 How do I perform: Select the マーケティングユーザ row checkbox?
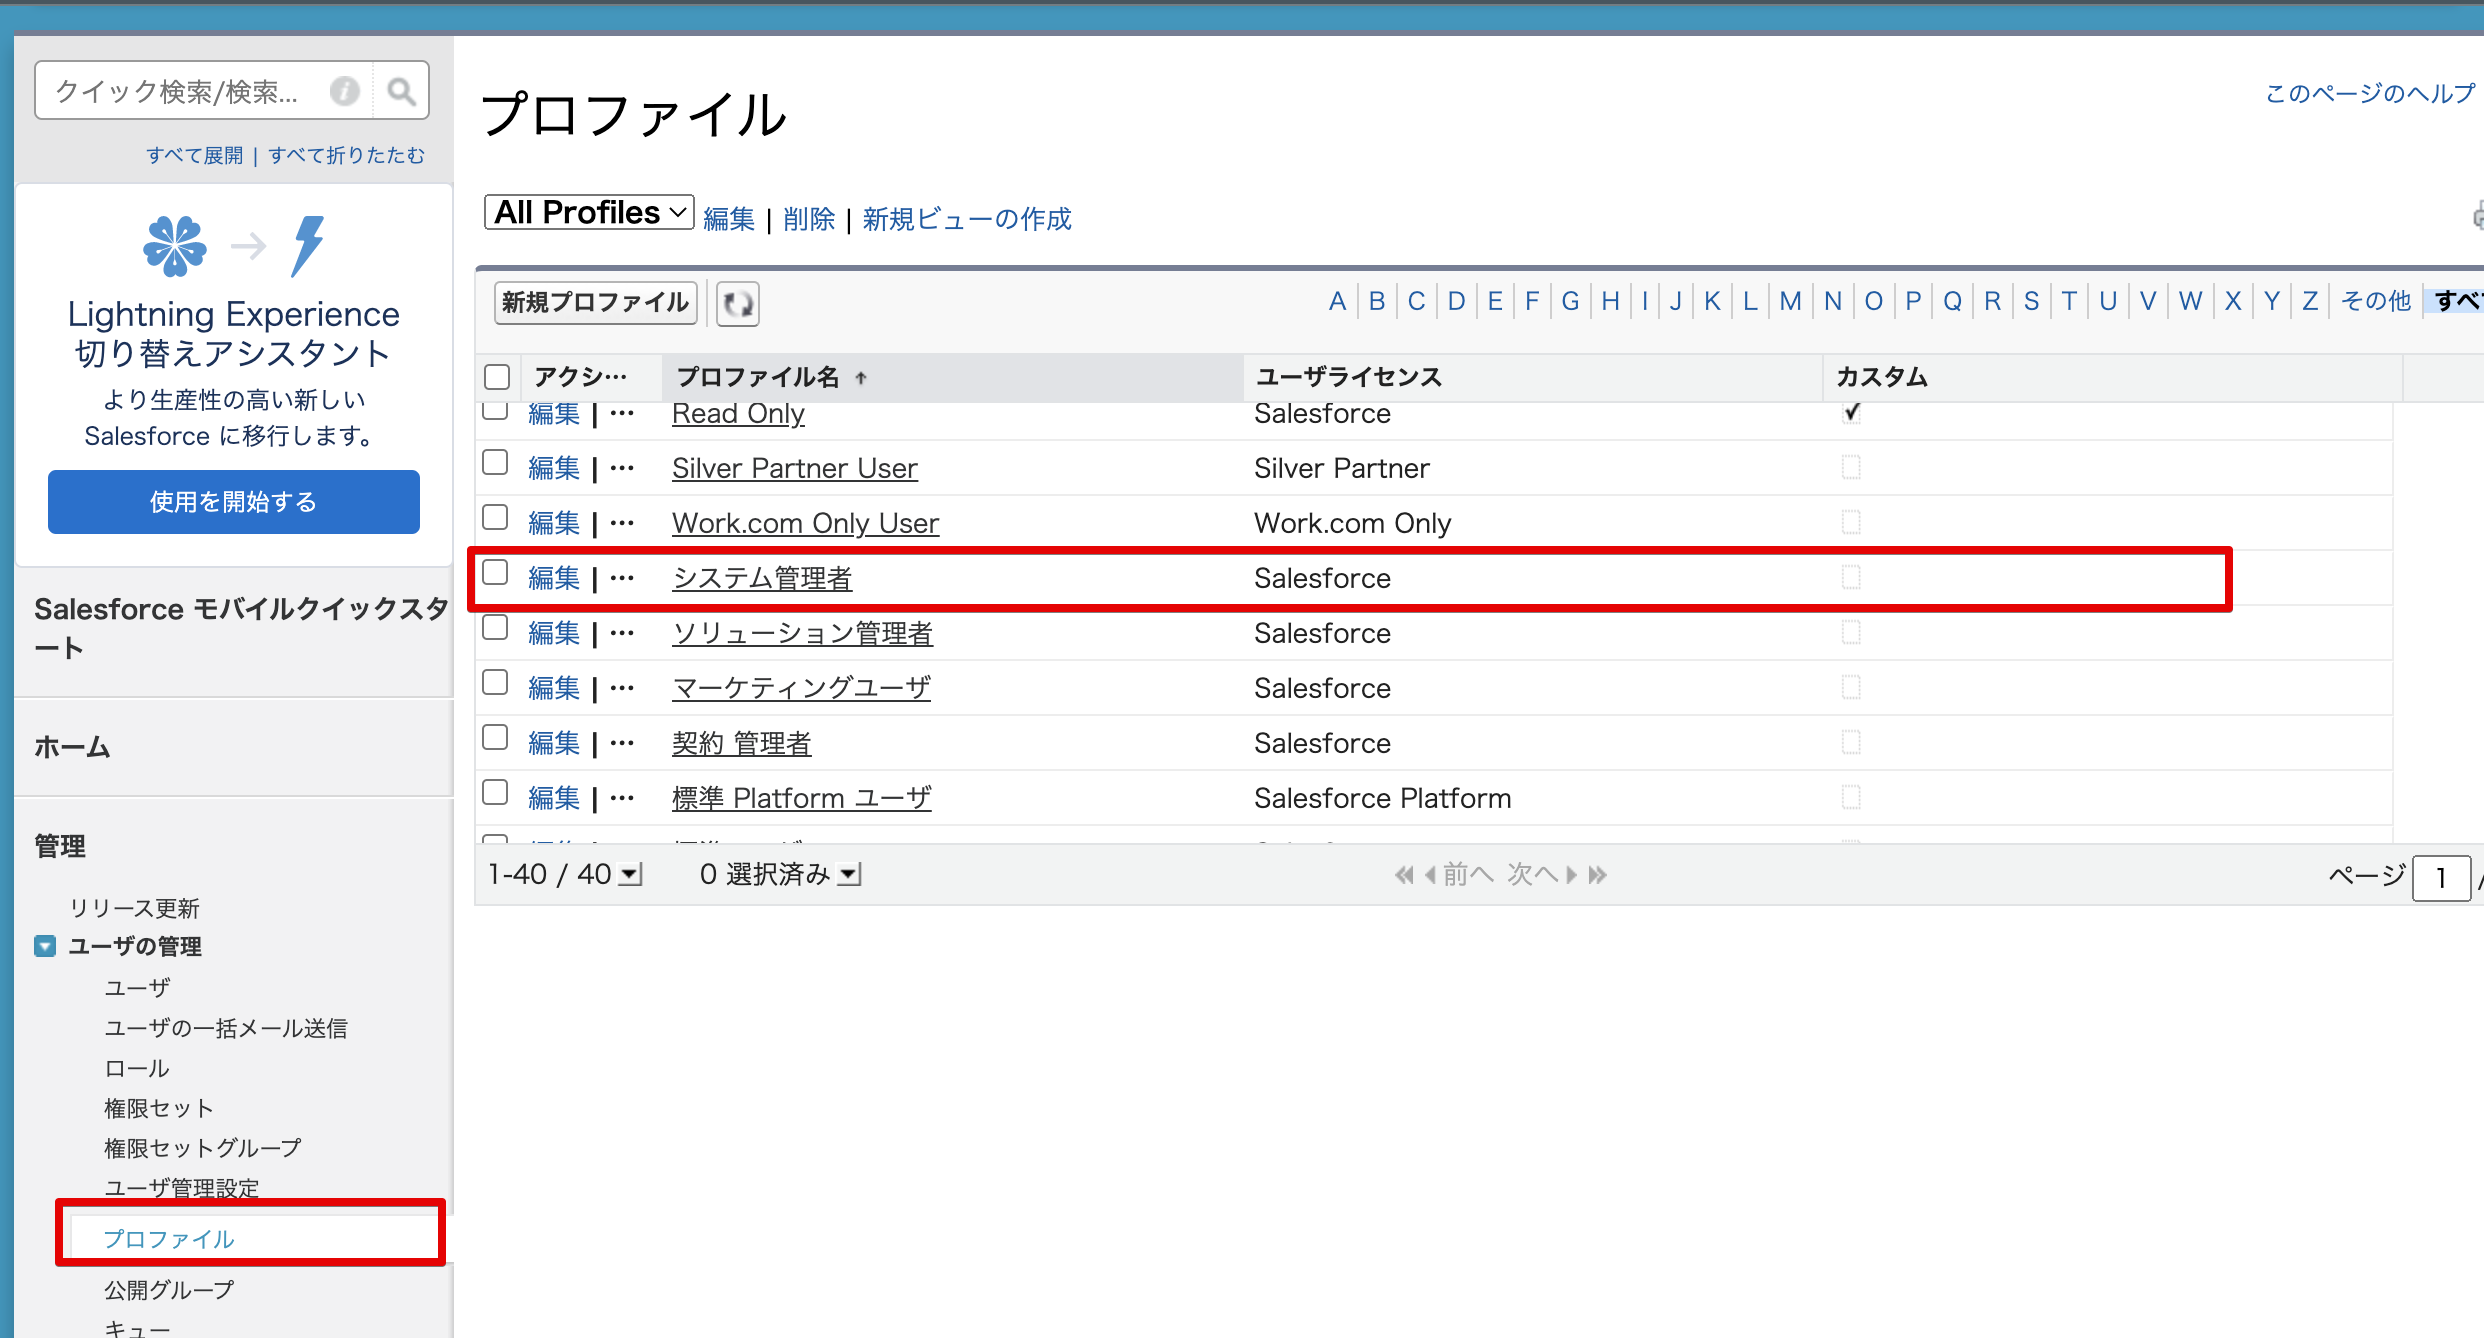click(495, 683)
